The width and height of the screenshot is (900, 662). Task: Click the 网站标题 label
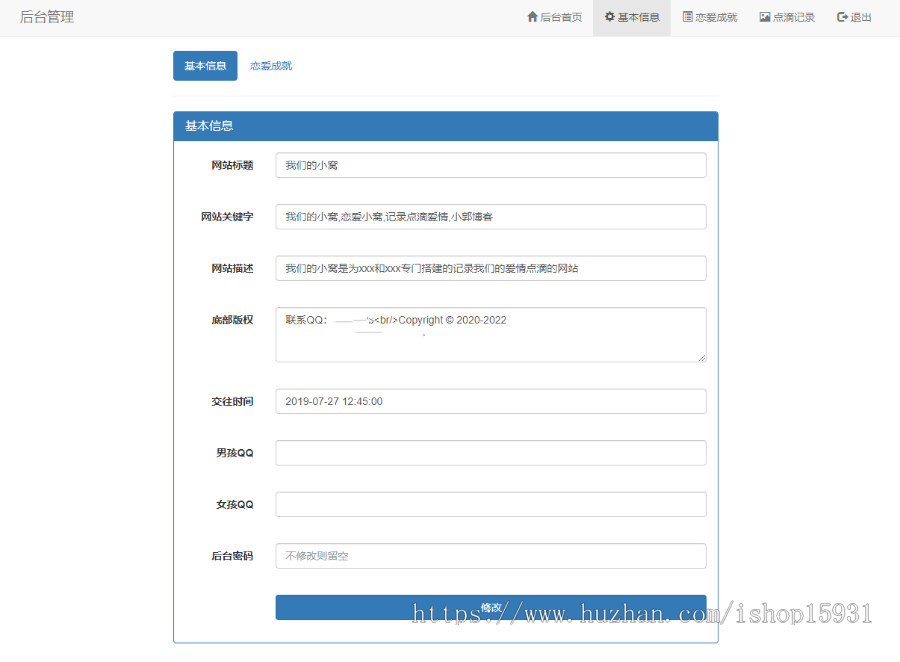point(232,165)
